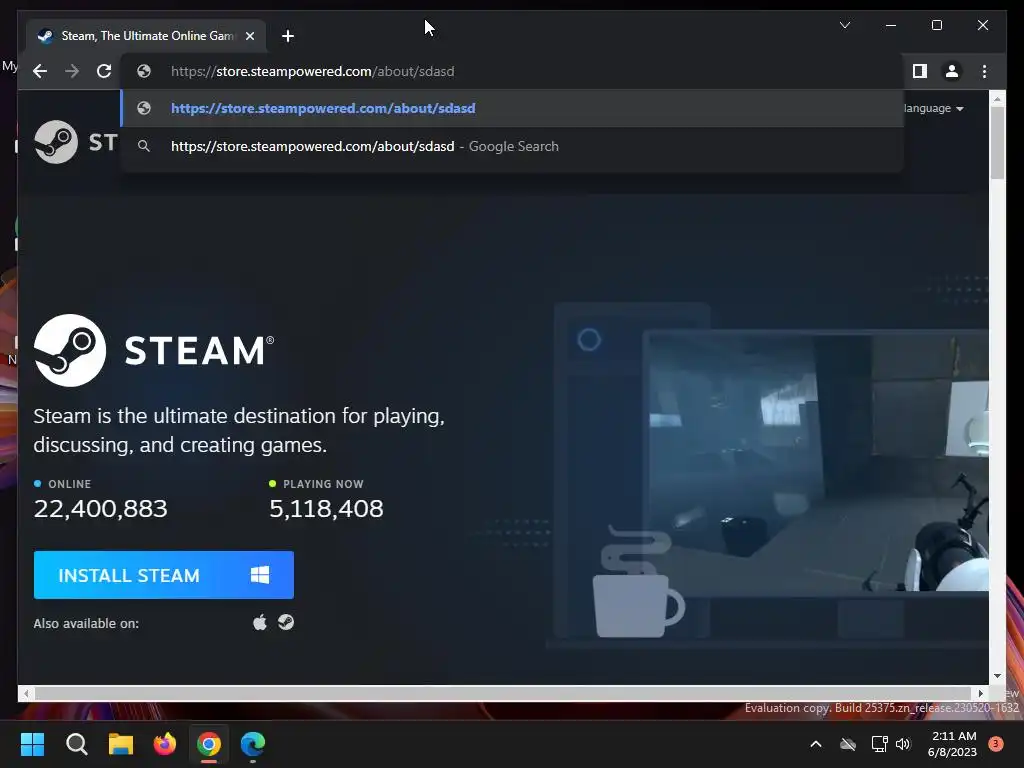Open a new browser tab
Image resolution: width=1024 pixels, height=768 pixels.
(287, 36)
